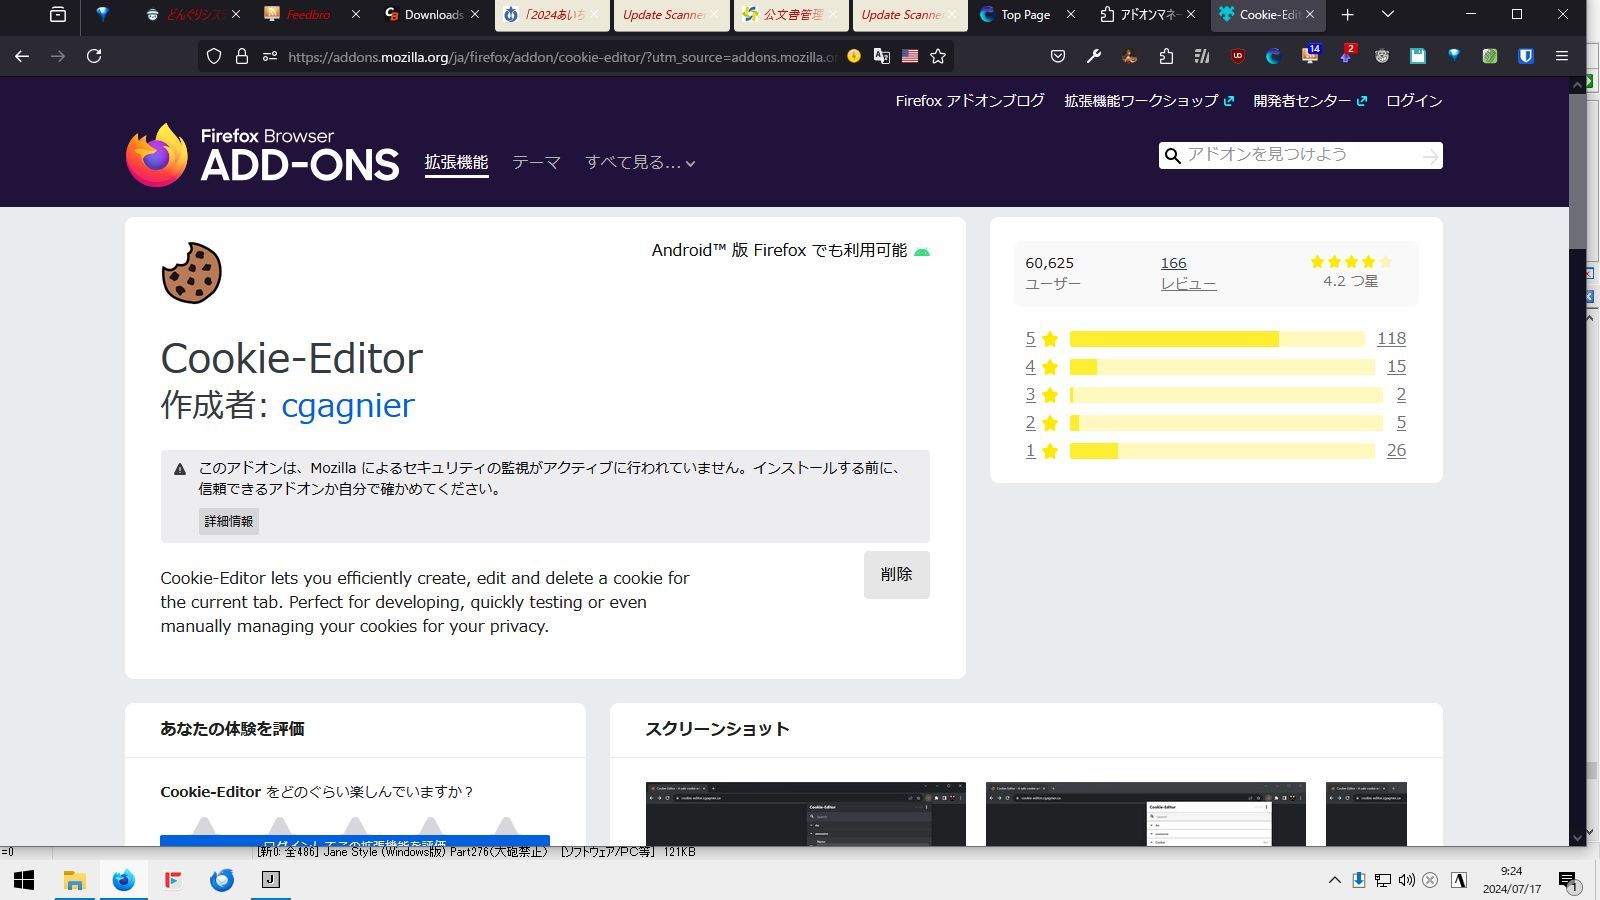The height and width of the screenshot is (900, 1600).
Task: Open the Firefox View icon
Action: (58, 15)
